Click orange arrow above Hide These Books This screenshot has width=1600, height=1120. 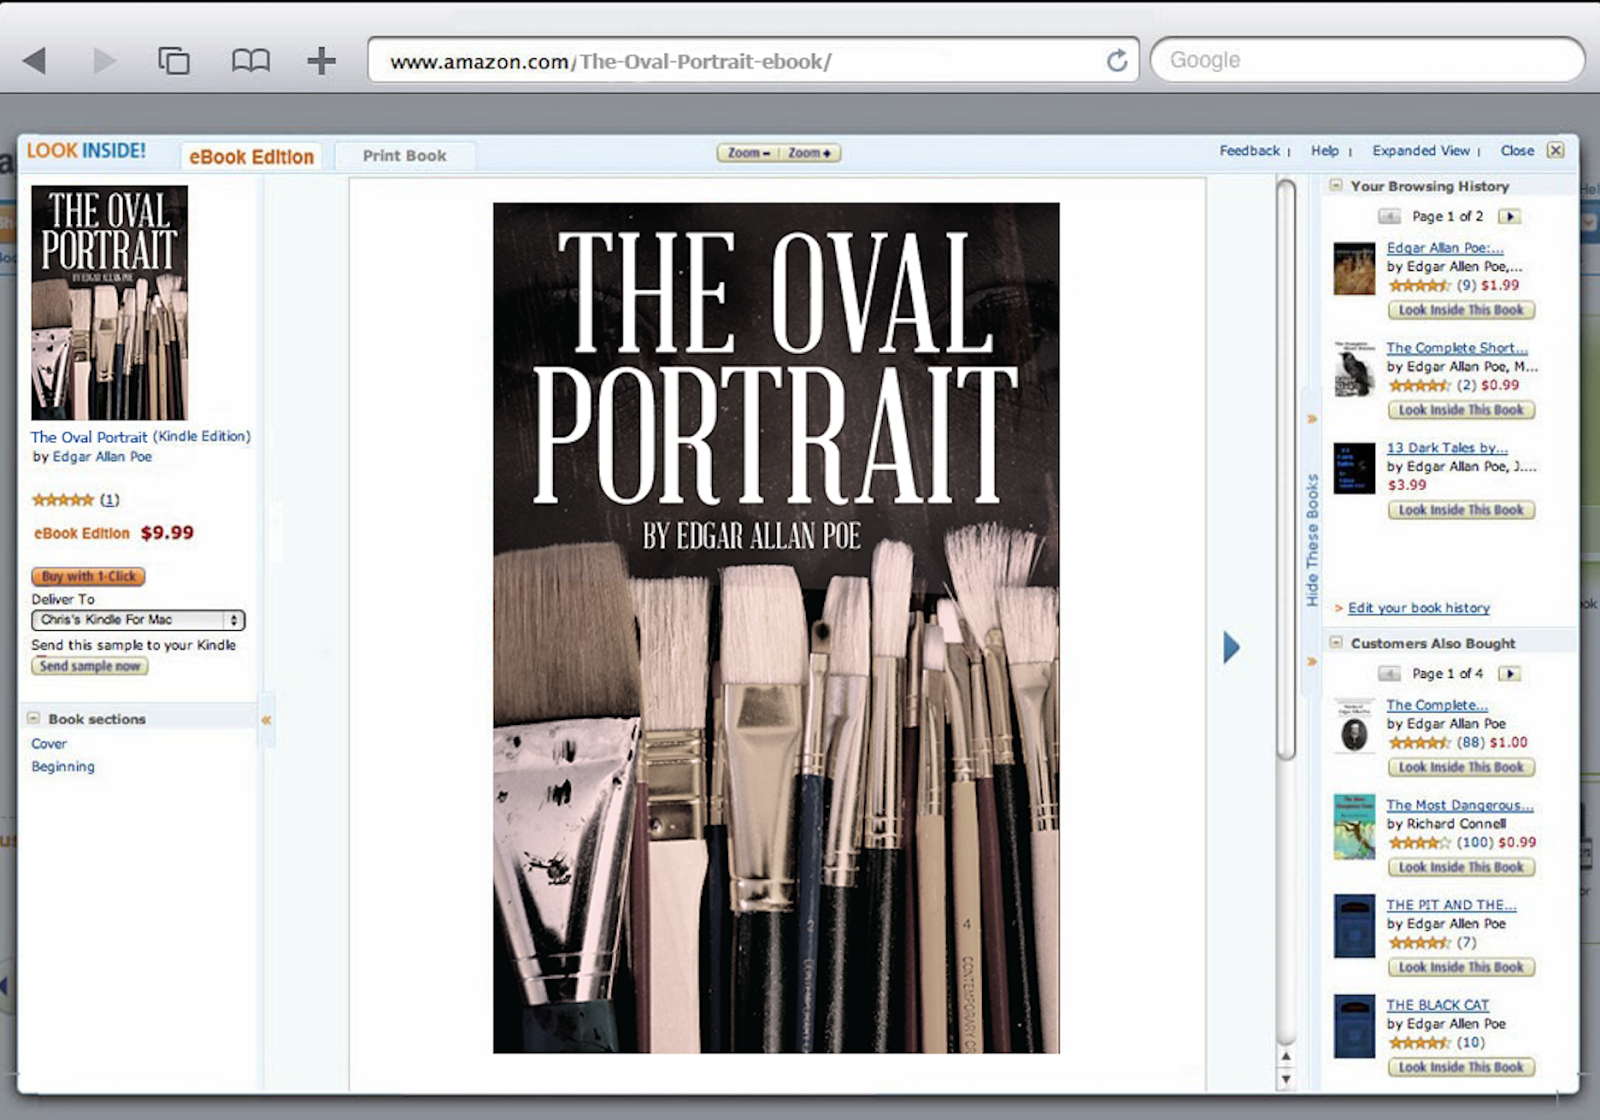pos(1312,419)
